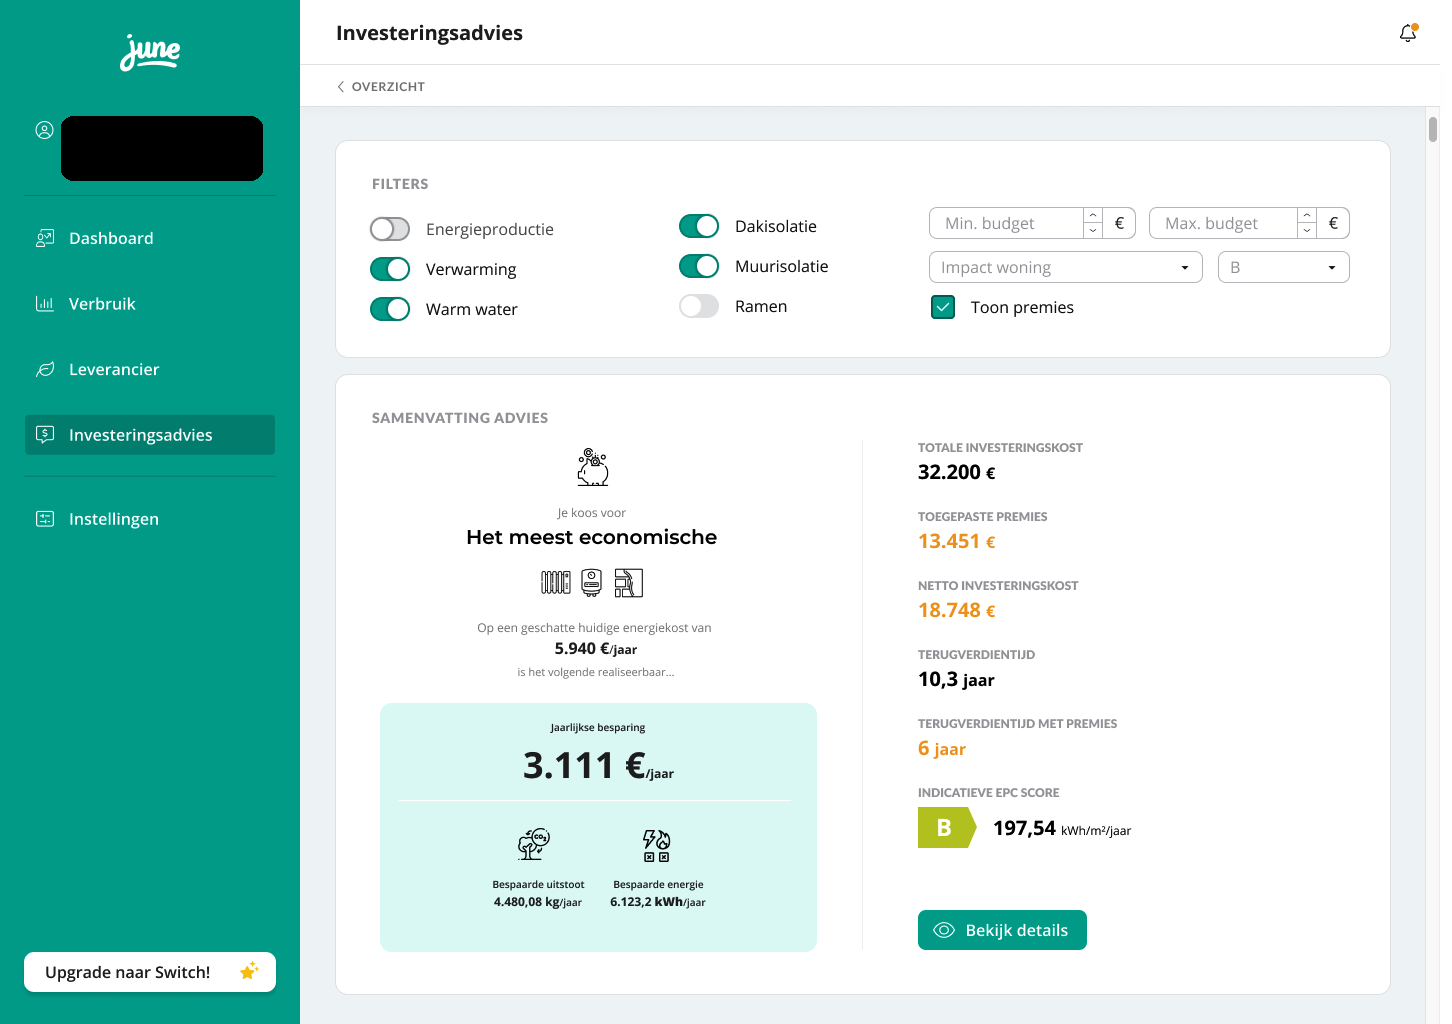Click the 6 jaar payback with premiums
1452x1024 pixels.
click(x=942, y=749)
